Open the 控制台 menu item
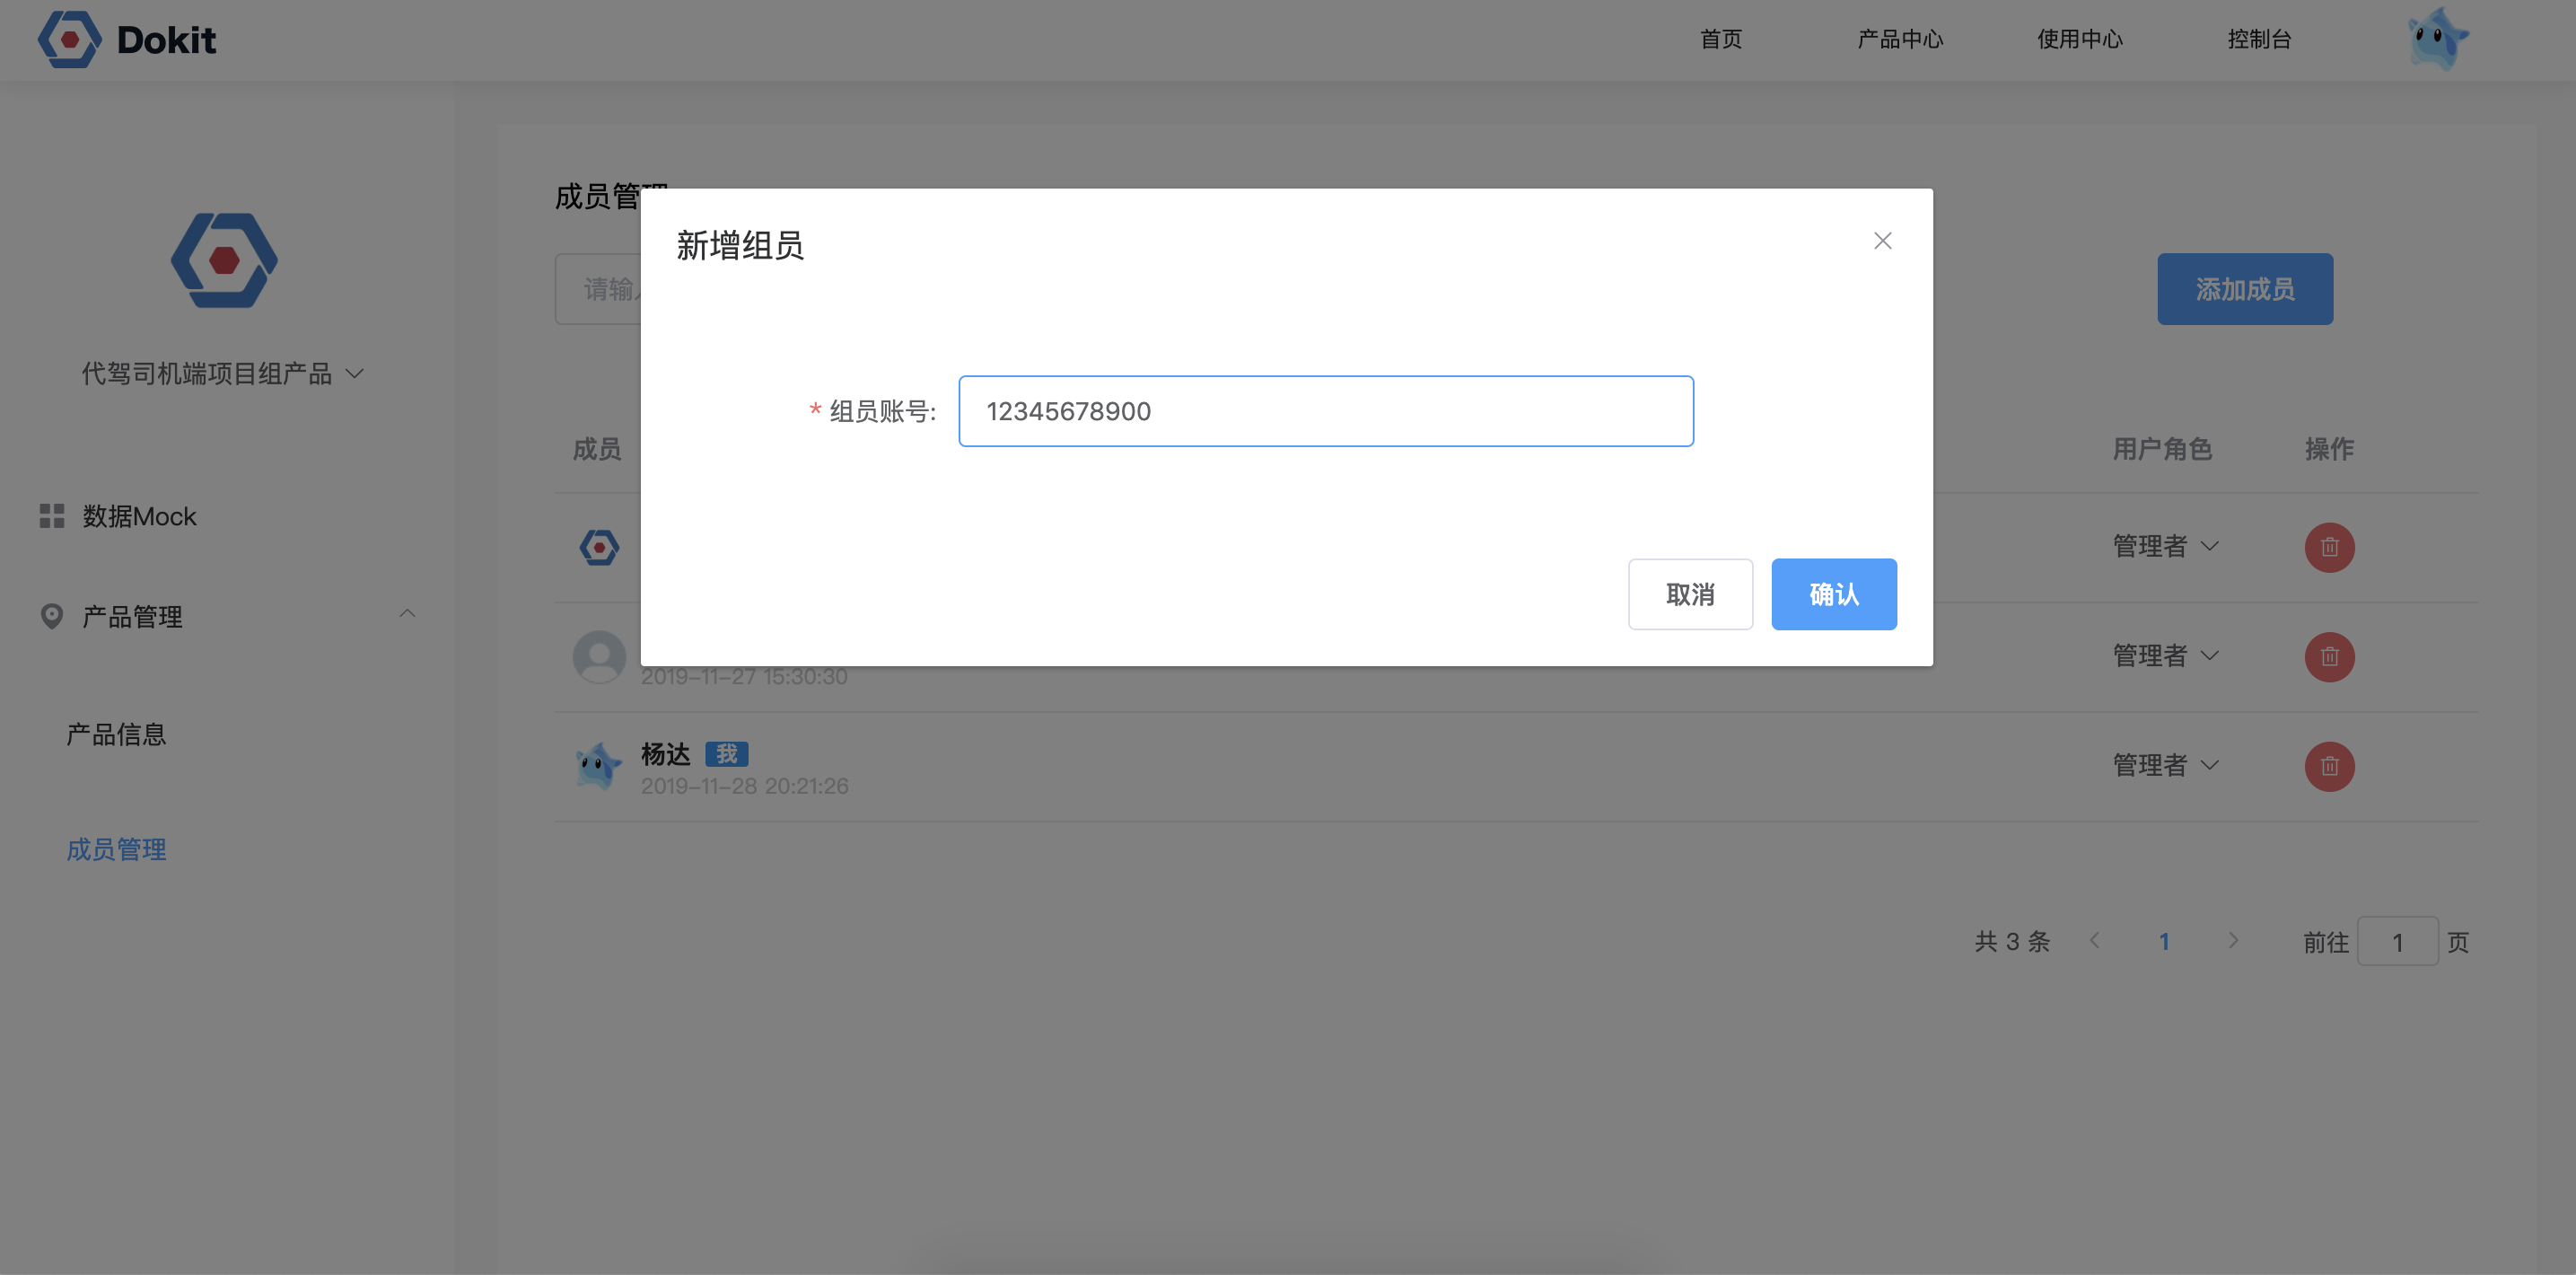This screenshot has height=1275, width=2576. click(2259, 39)
